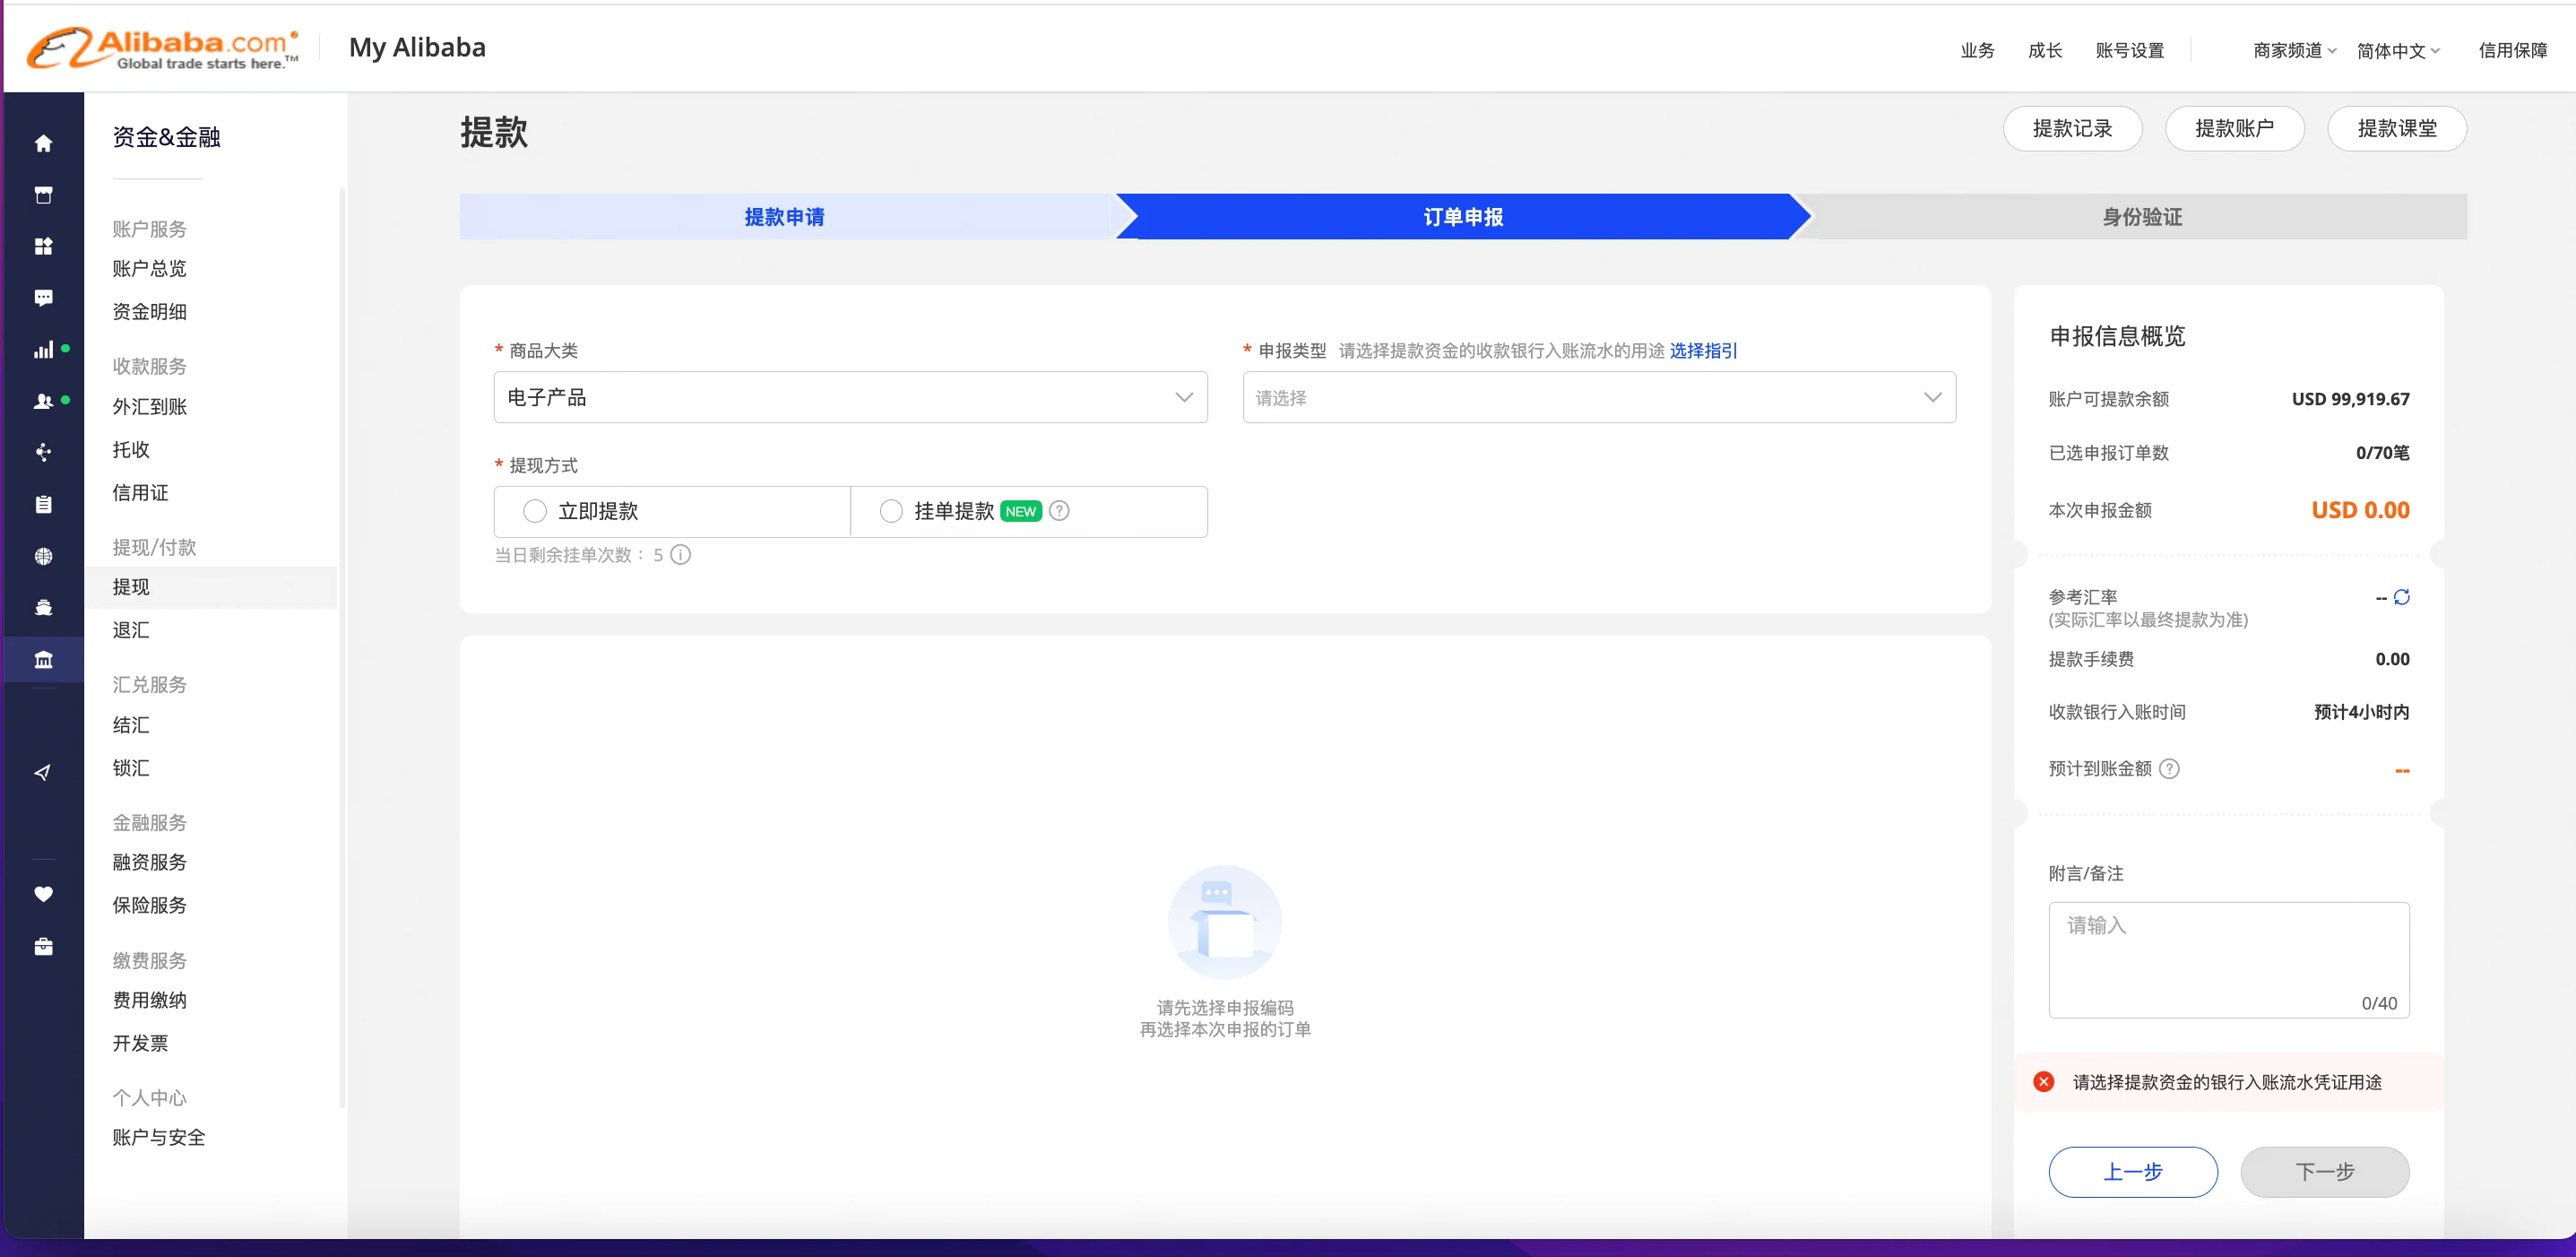
Task: Click the 附言/备注 text input field
Action: [2228, 958]
